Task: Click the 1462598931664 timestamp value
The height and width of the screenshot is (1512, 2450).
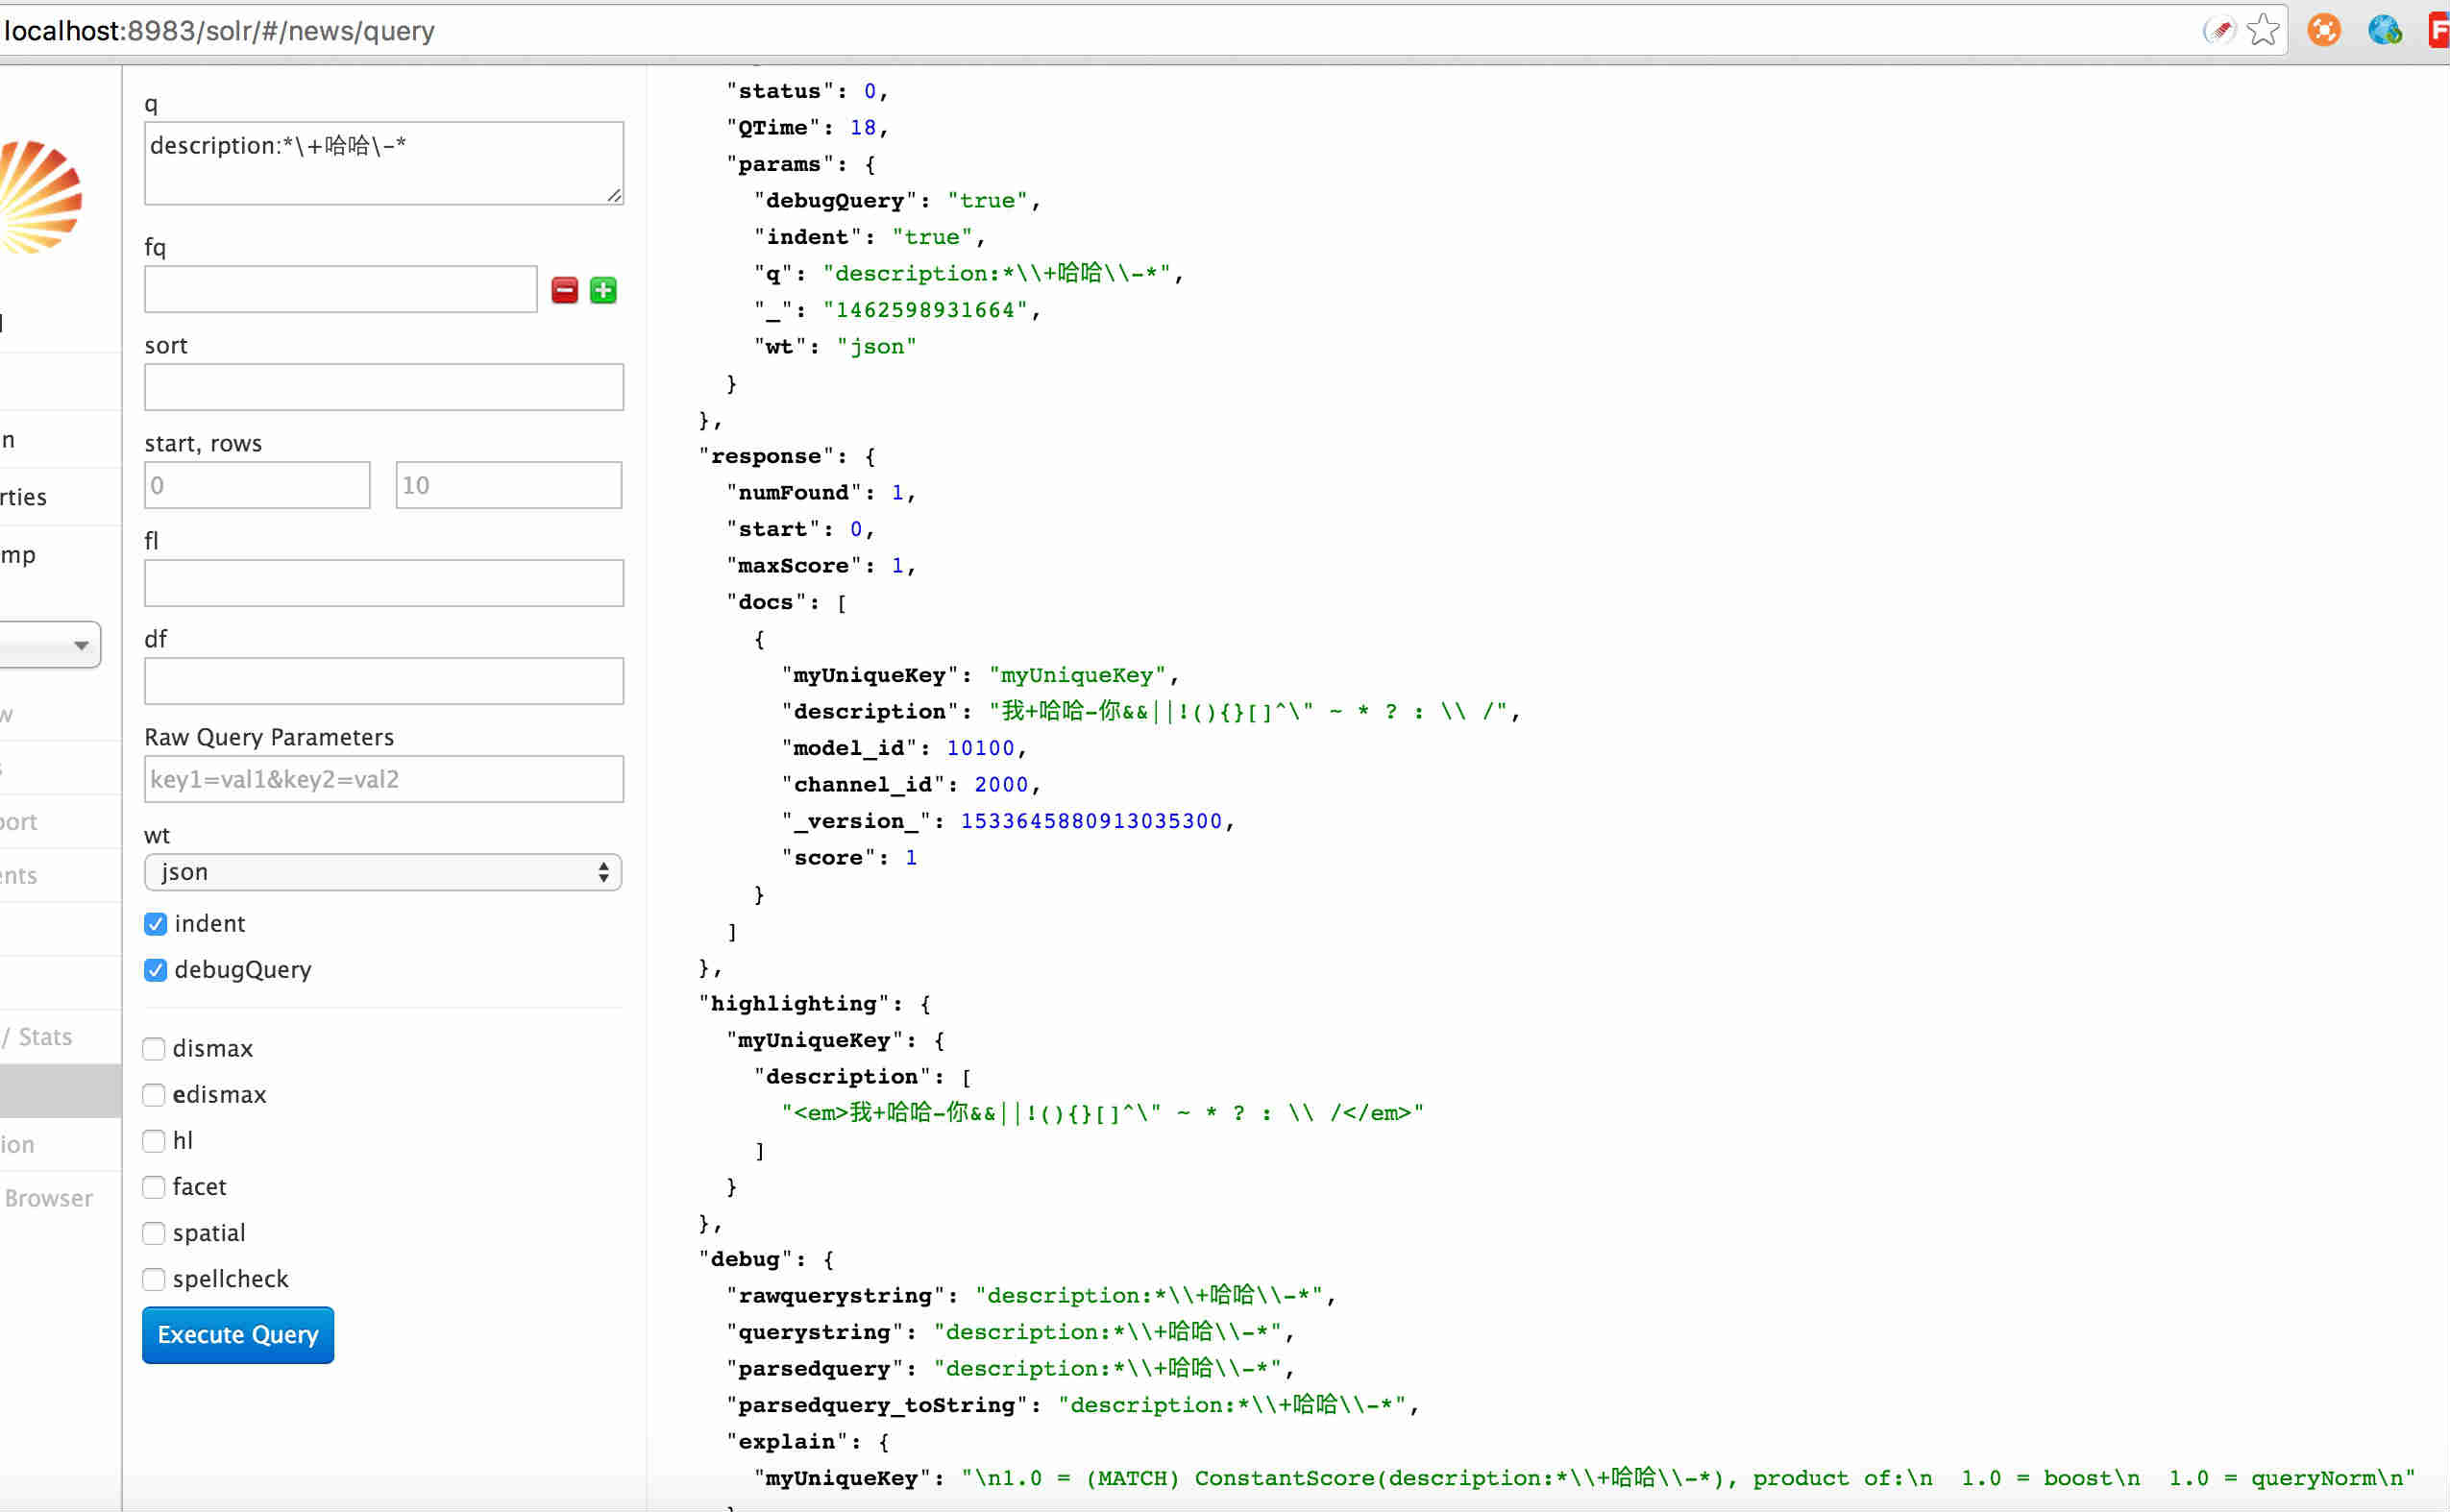Action: [925, 310]
